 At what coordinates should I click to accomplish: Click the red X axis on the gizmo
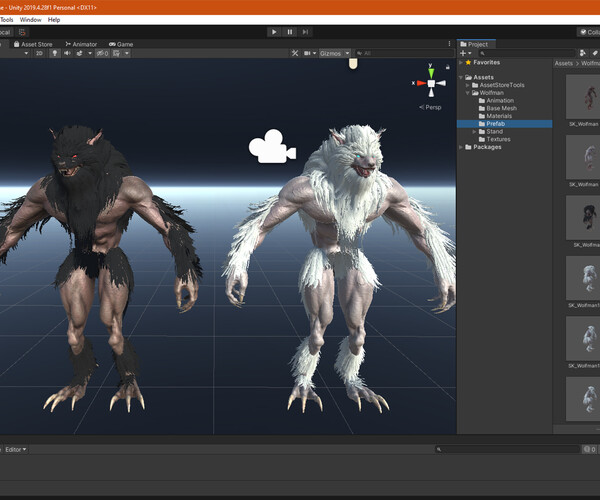coord(421,83)
